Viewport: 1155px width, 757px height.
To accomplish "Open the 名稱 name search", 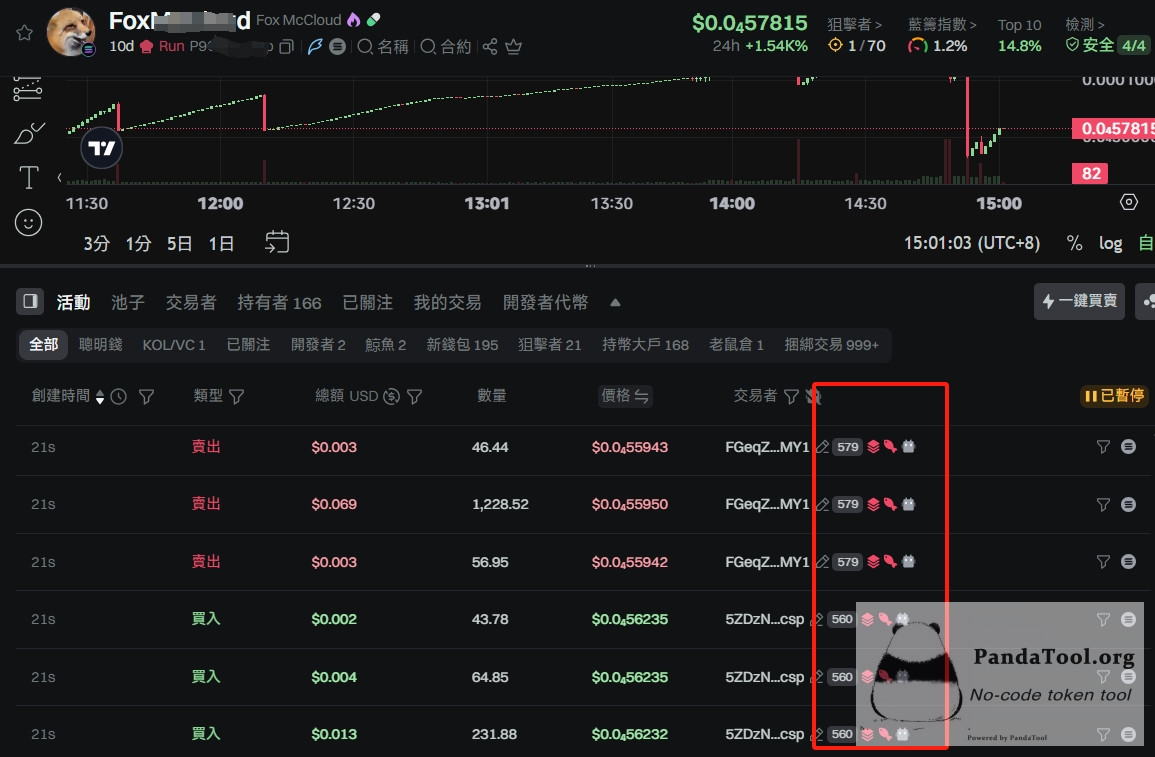I will 382,47.
